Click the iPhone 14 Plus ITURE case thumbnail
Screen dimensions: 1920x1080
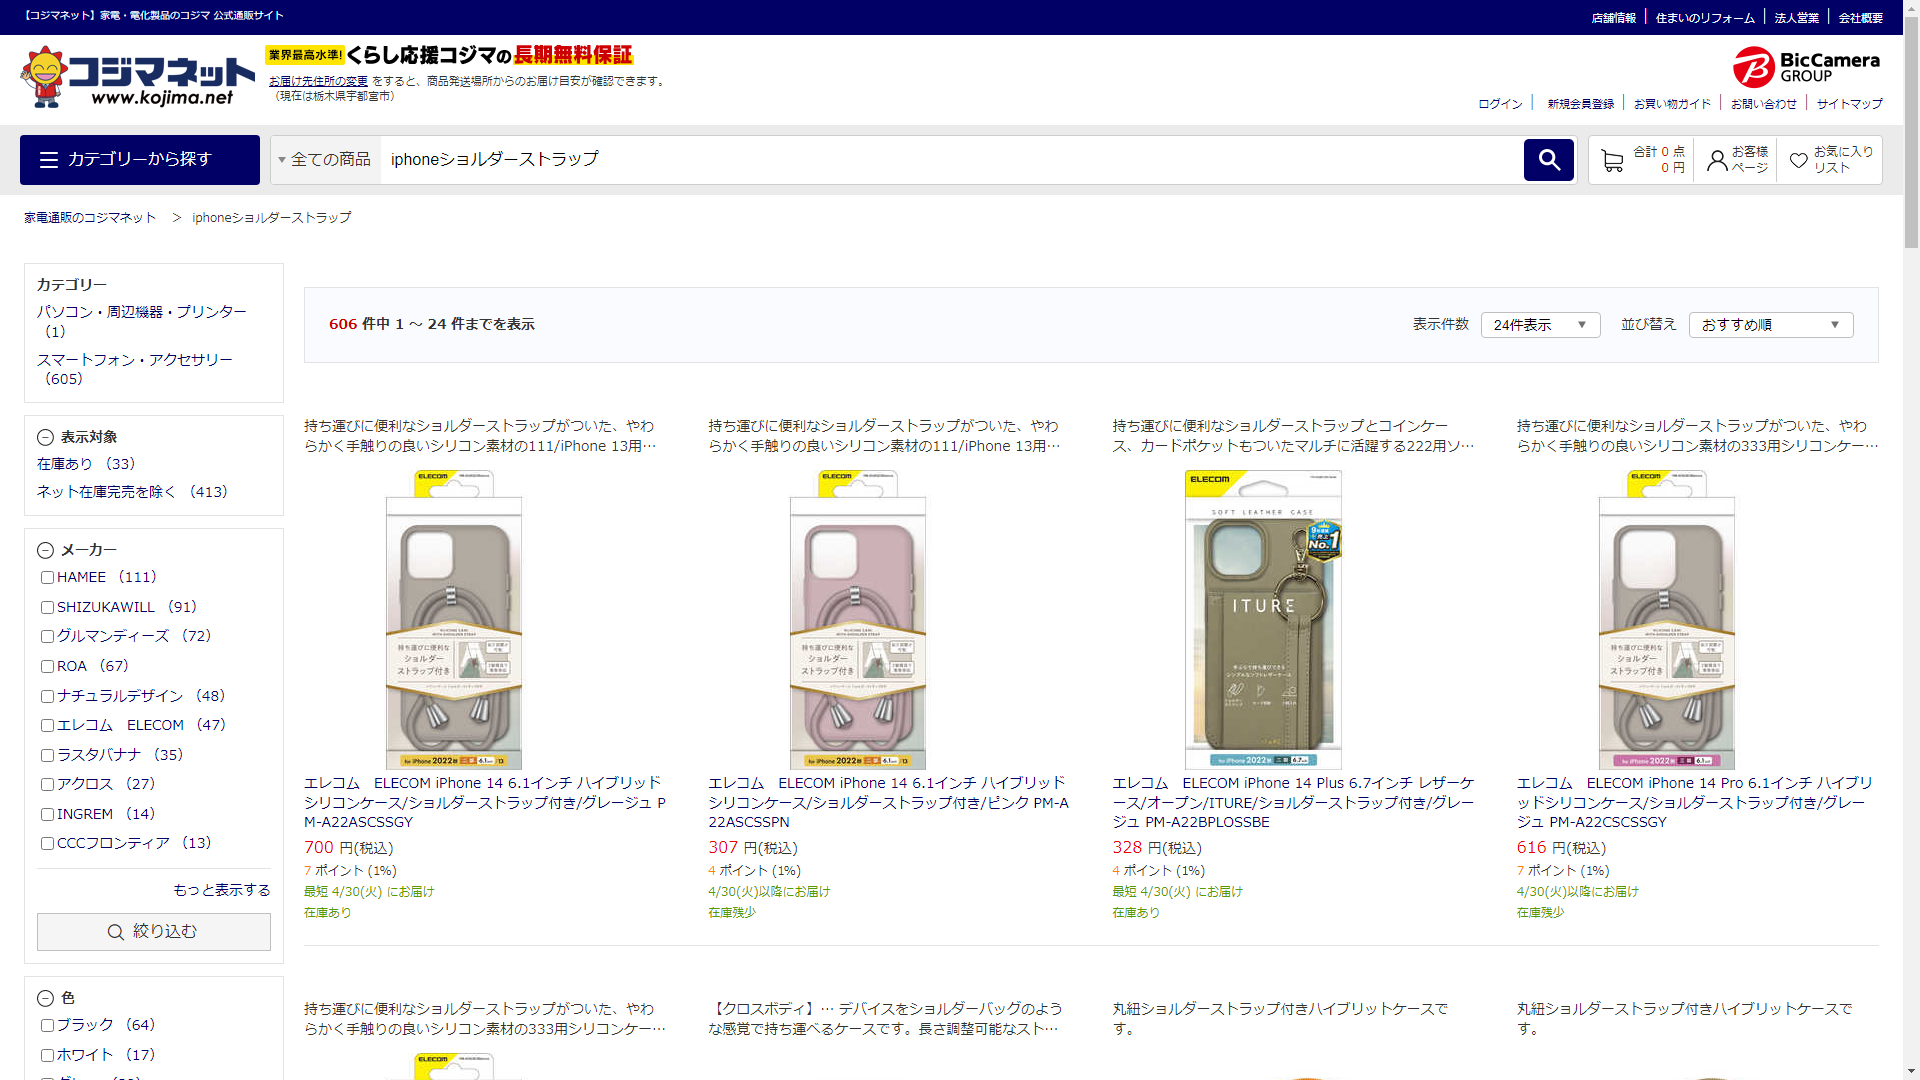[x=1263, y=620]
